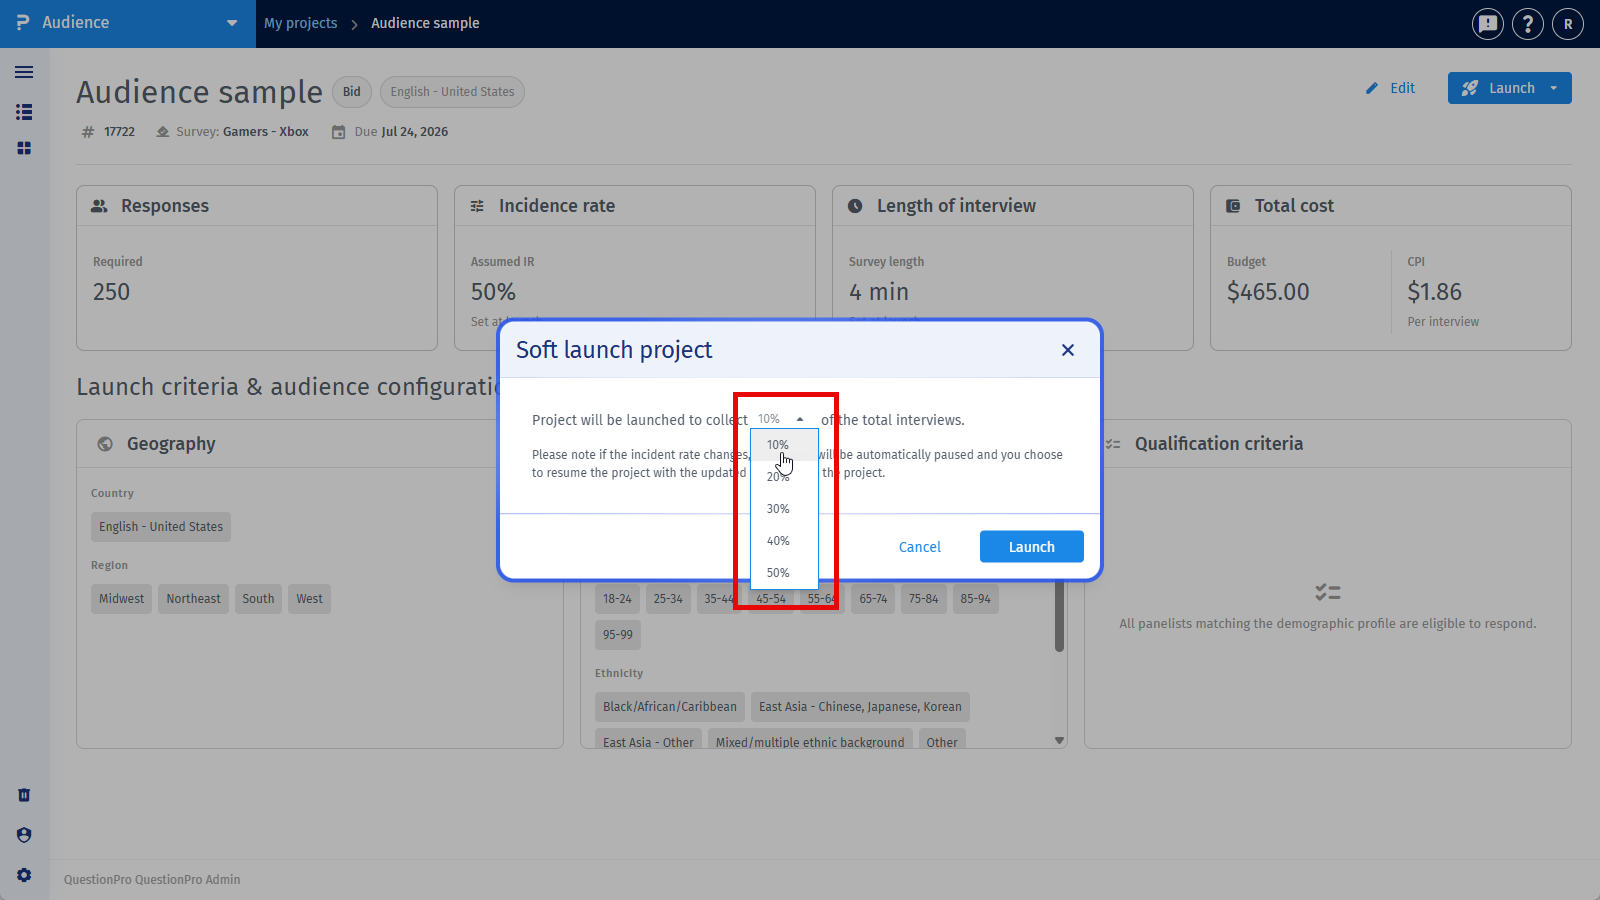Screen dimensions: 1600x900
Task: Click East Asia - Chinese, Japanese, Korean chip
Action: pyautogui.click(x=860, y=707)
